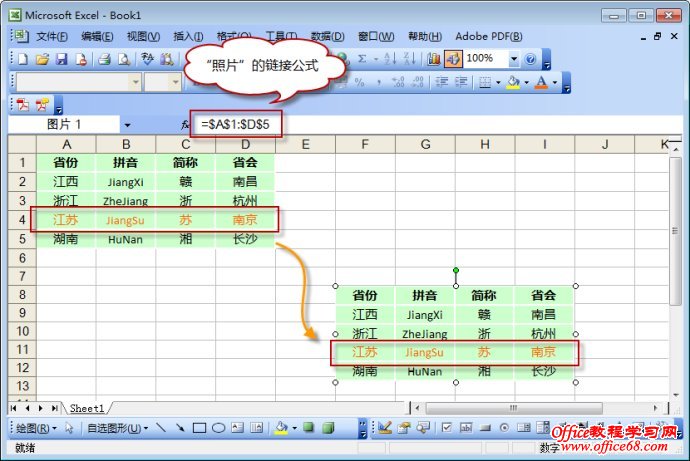Sort descending with the Z-A icon

point(409,59)
